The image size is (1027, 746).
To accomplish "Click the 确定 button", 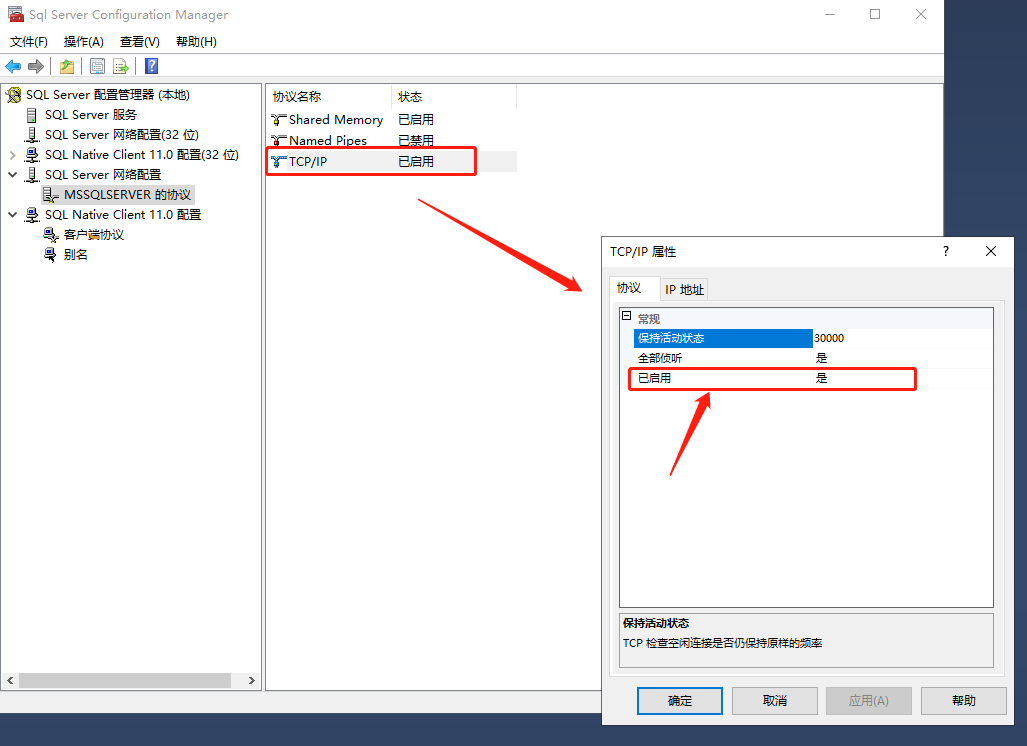I will pos(680,701).
